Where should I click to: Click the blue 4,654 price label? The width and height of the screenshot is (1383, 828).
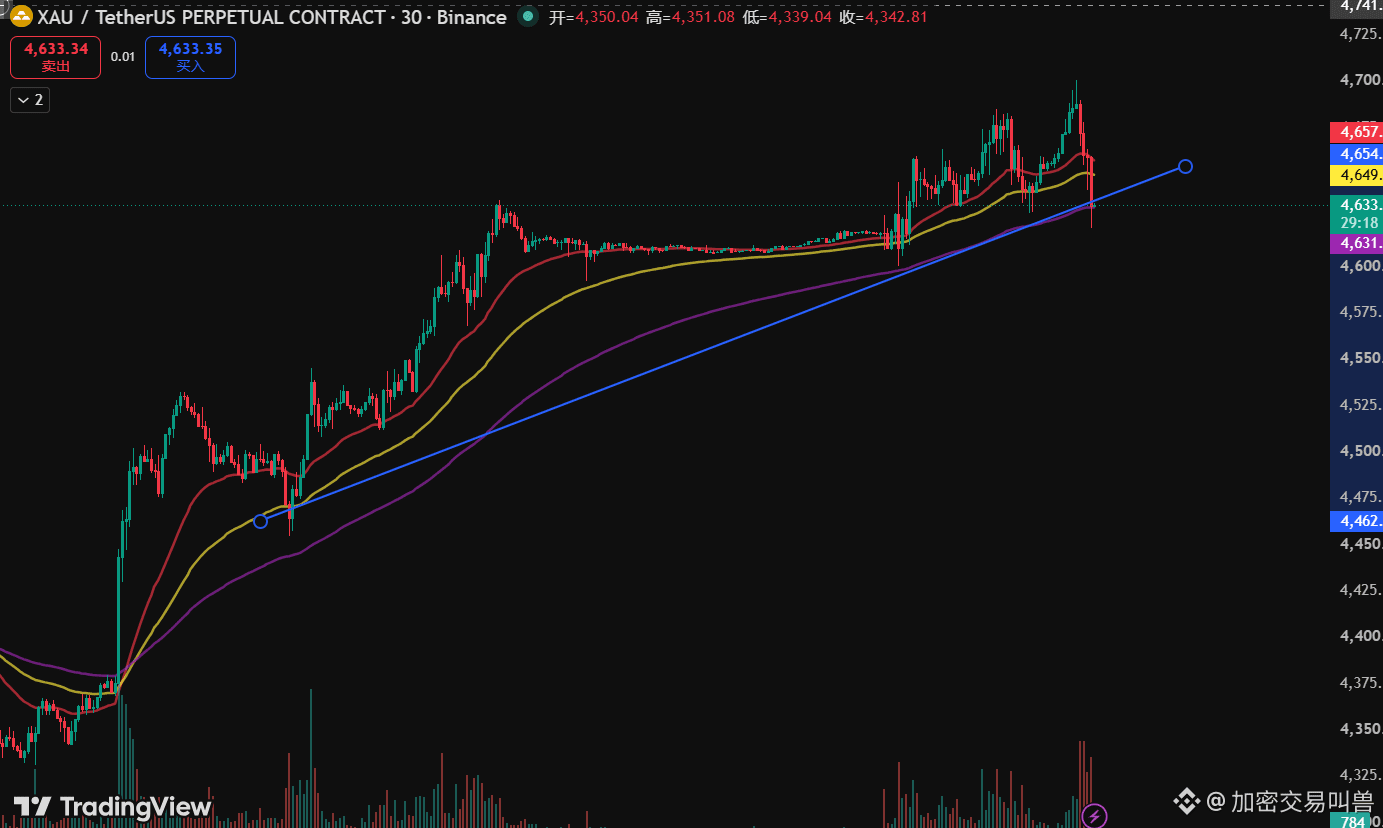tap(1356, 154)
